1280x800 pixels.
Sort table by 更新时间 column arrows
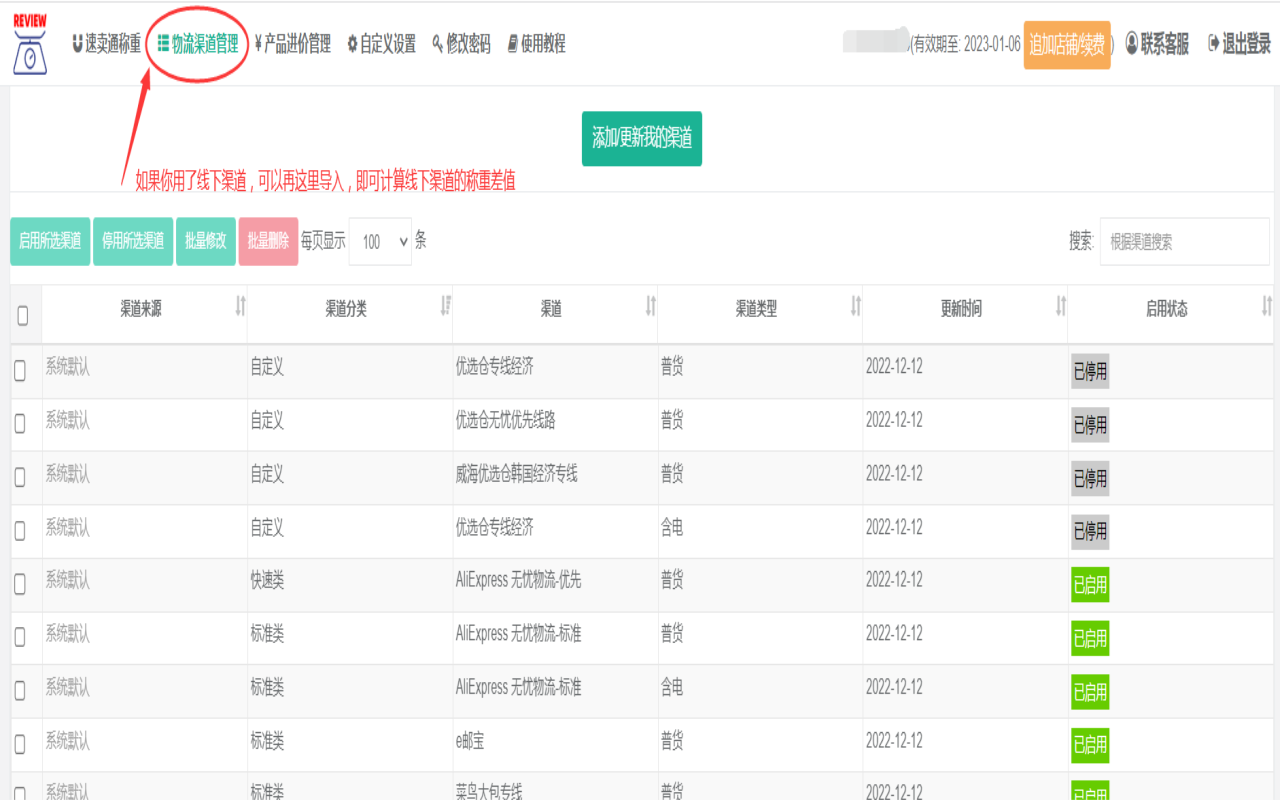click(x=1061, y=306)
